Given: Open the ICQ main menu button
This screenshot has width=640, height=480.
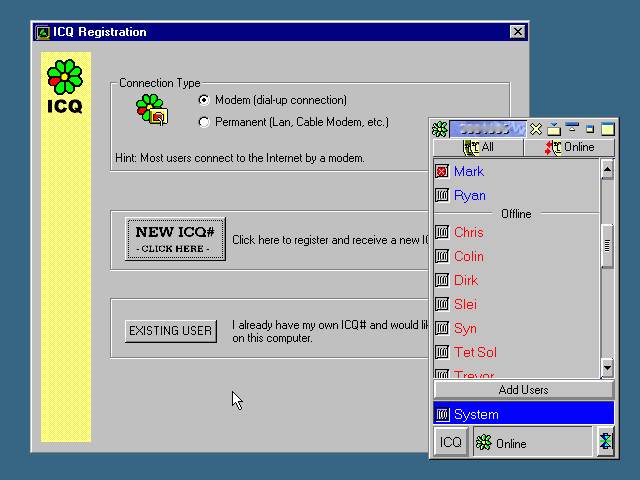Looking at the screenshot, I should coord(451,443).
